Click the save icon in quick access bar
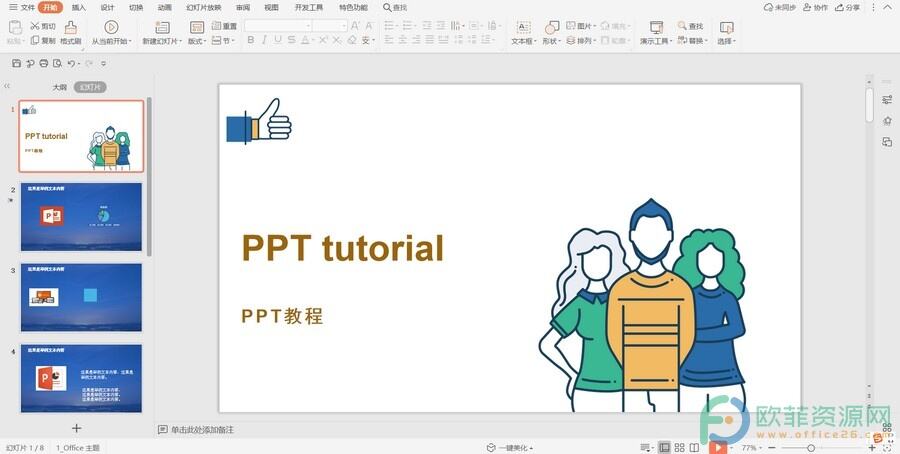900x454 pixels. (16, 63)
